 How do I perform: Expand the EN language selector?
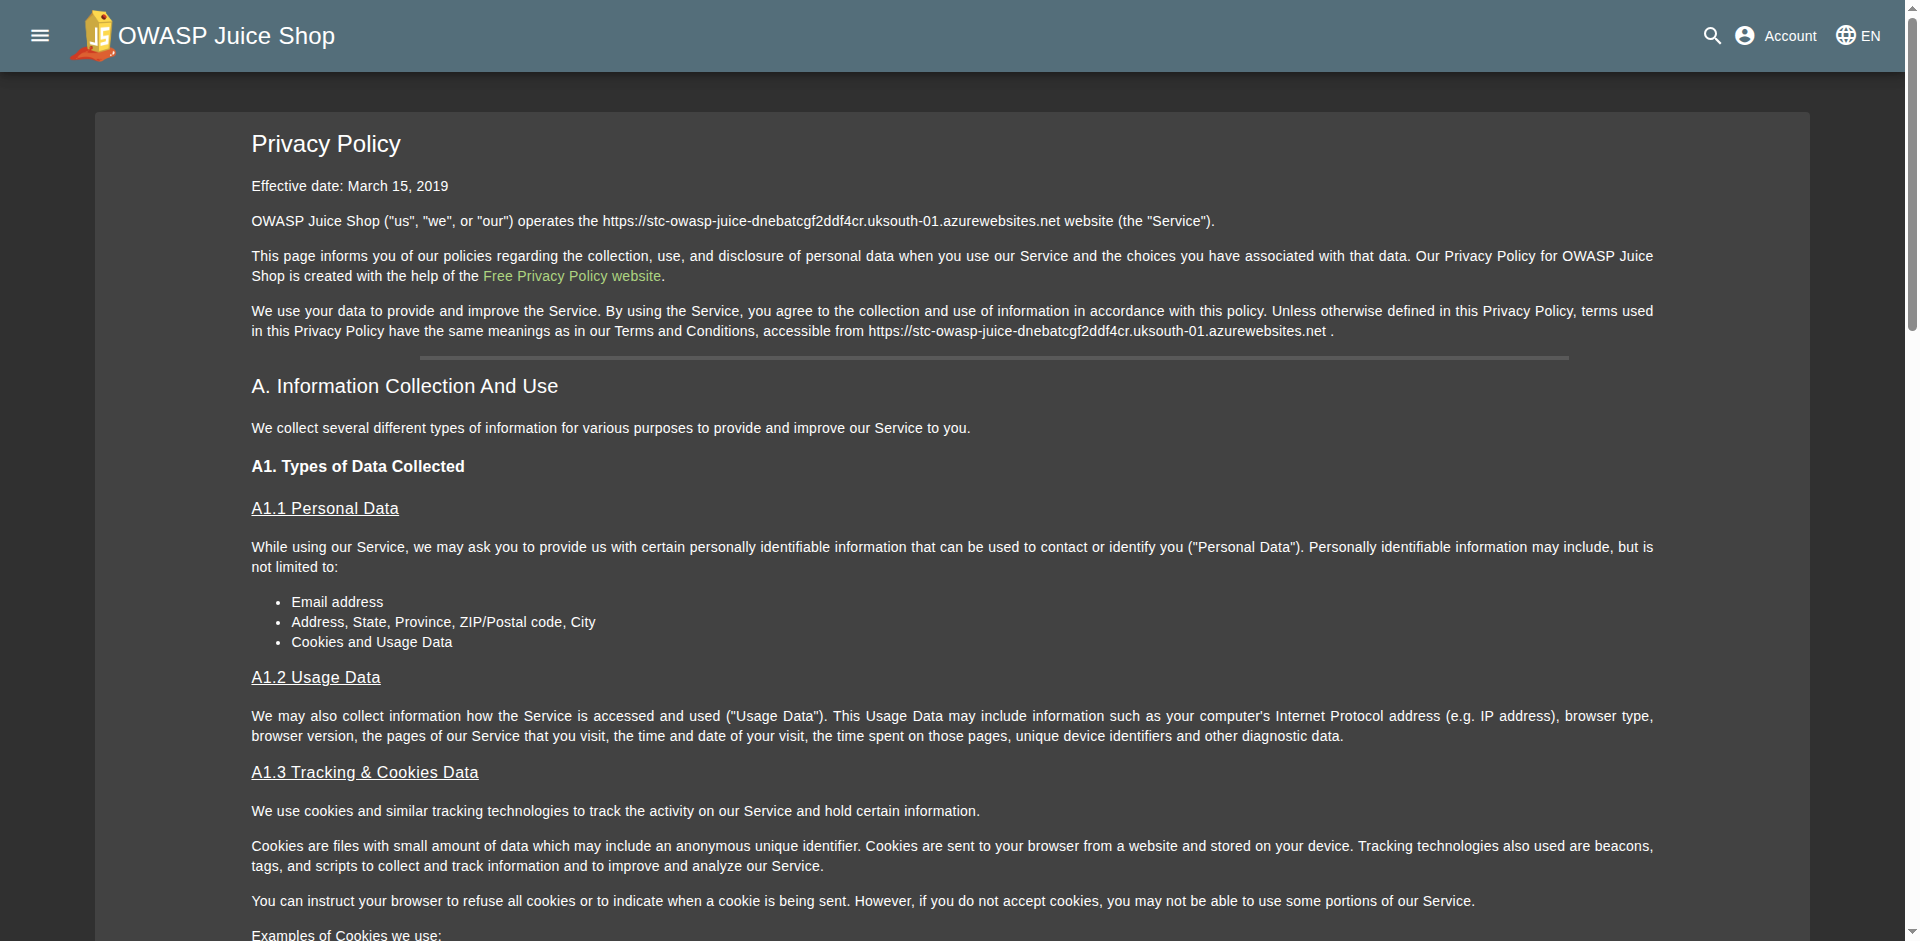pyautogui.click(x=1870, y=36)
